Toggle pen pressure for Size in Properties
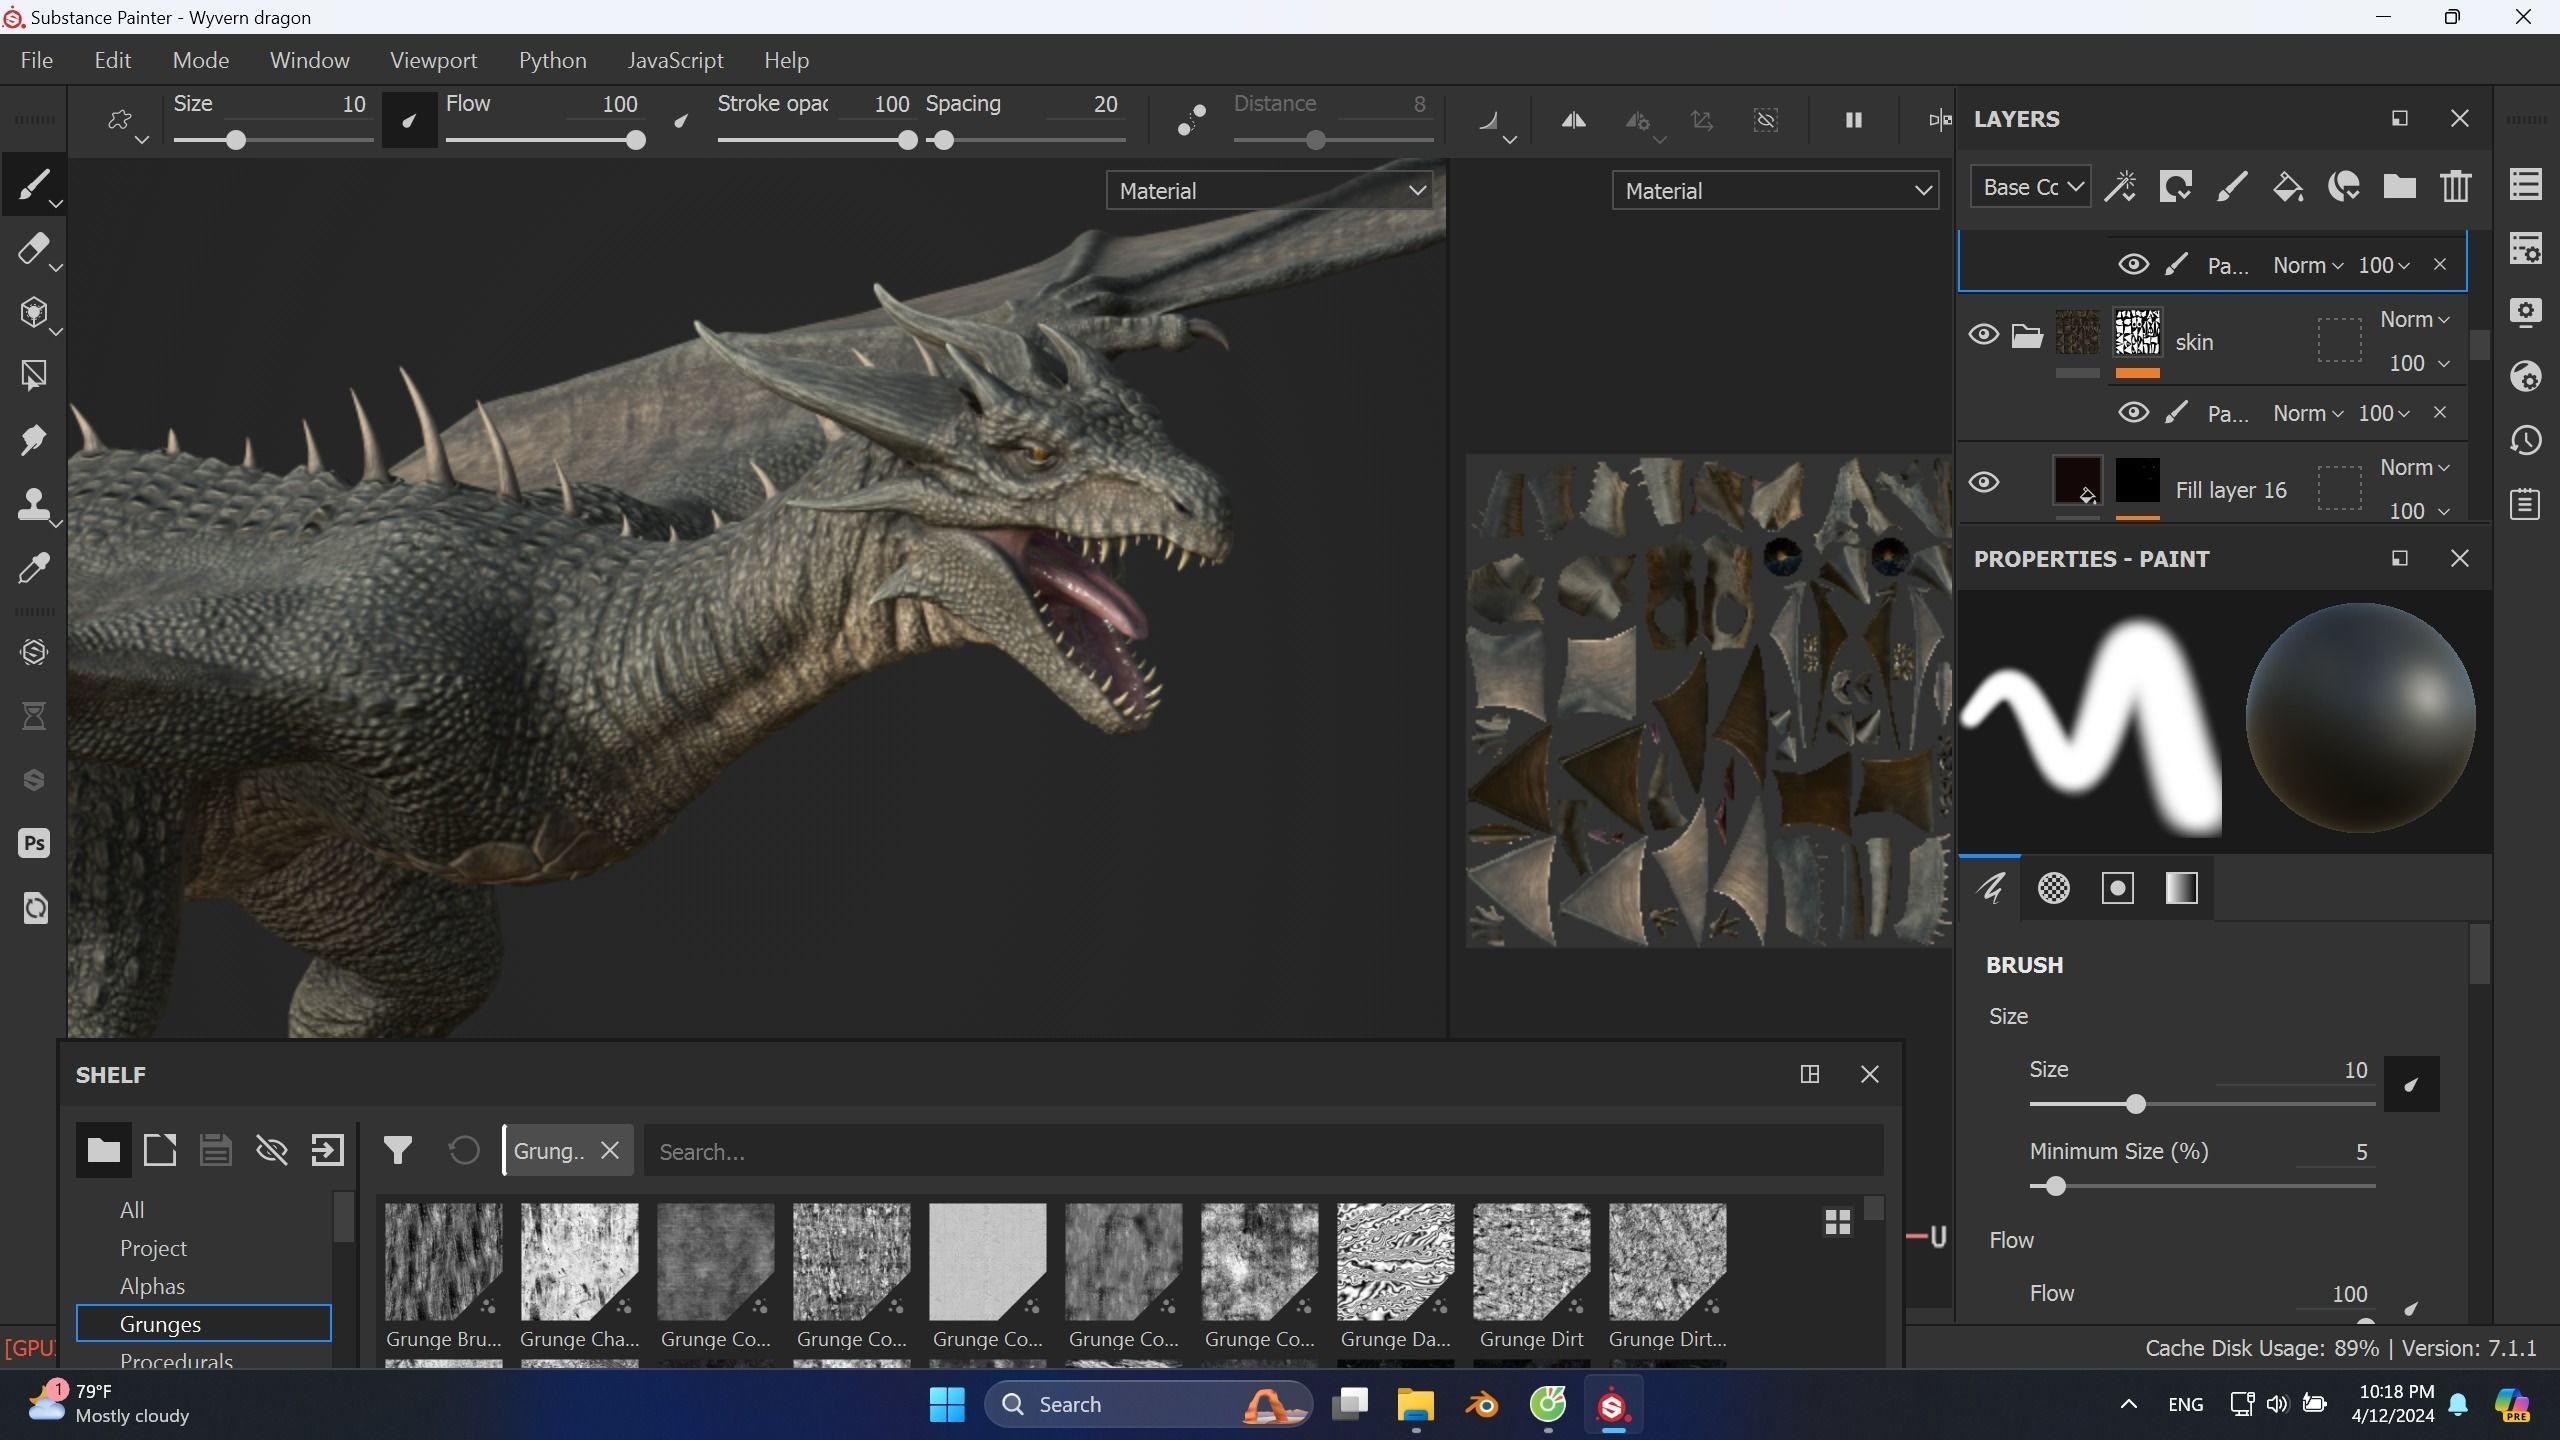The image size is (2560, 1440). pos(2411,1084)
